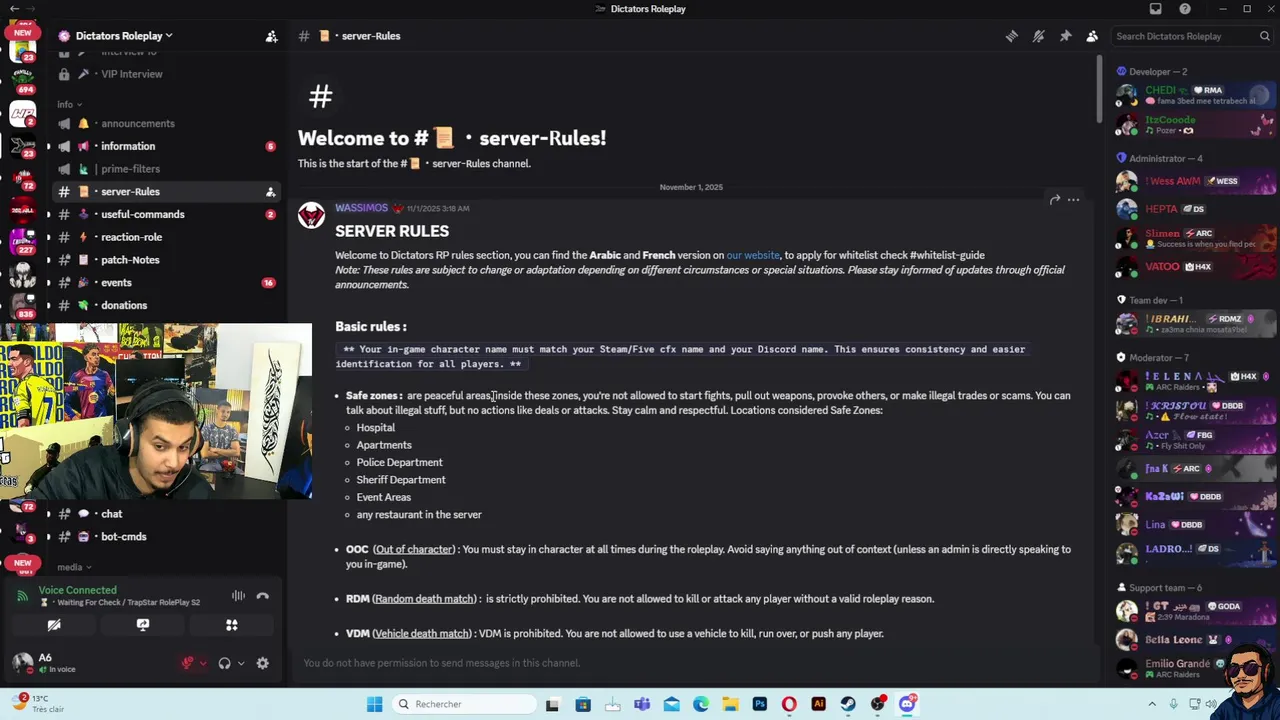Open the Discord help icon
Viewport: 1280px width, 720px height.
1185,9
